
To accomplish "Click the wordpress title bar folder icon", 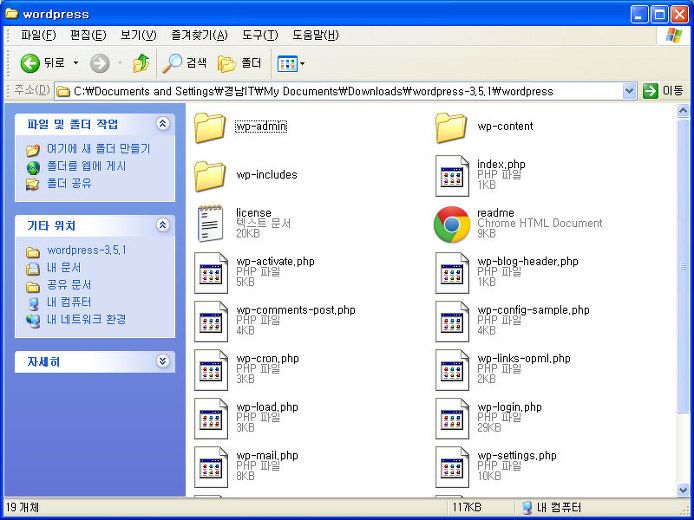I will (x=12, y=14).
